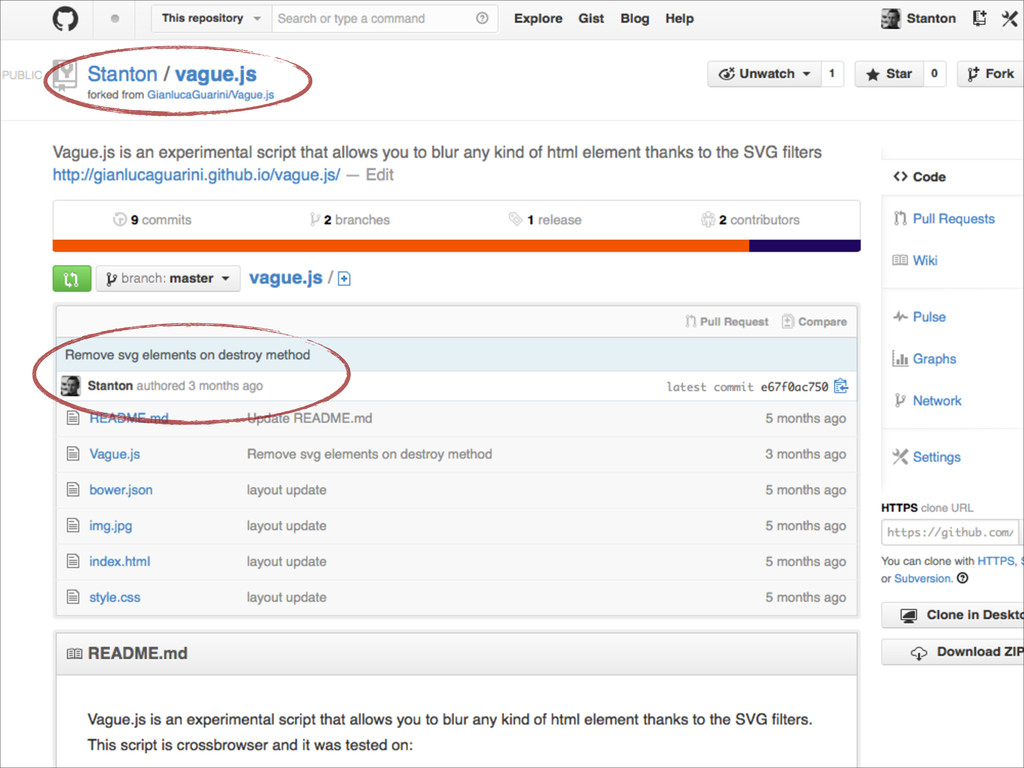Open the vague.js breadcrumb link

tap(286, 278)
